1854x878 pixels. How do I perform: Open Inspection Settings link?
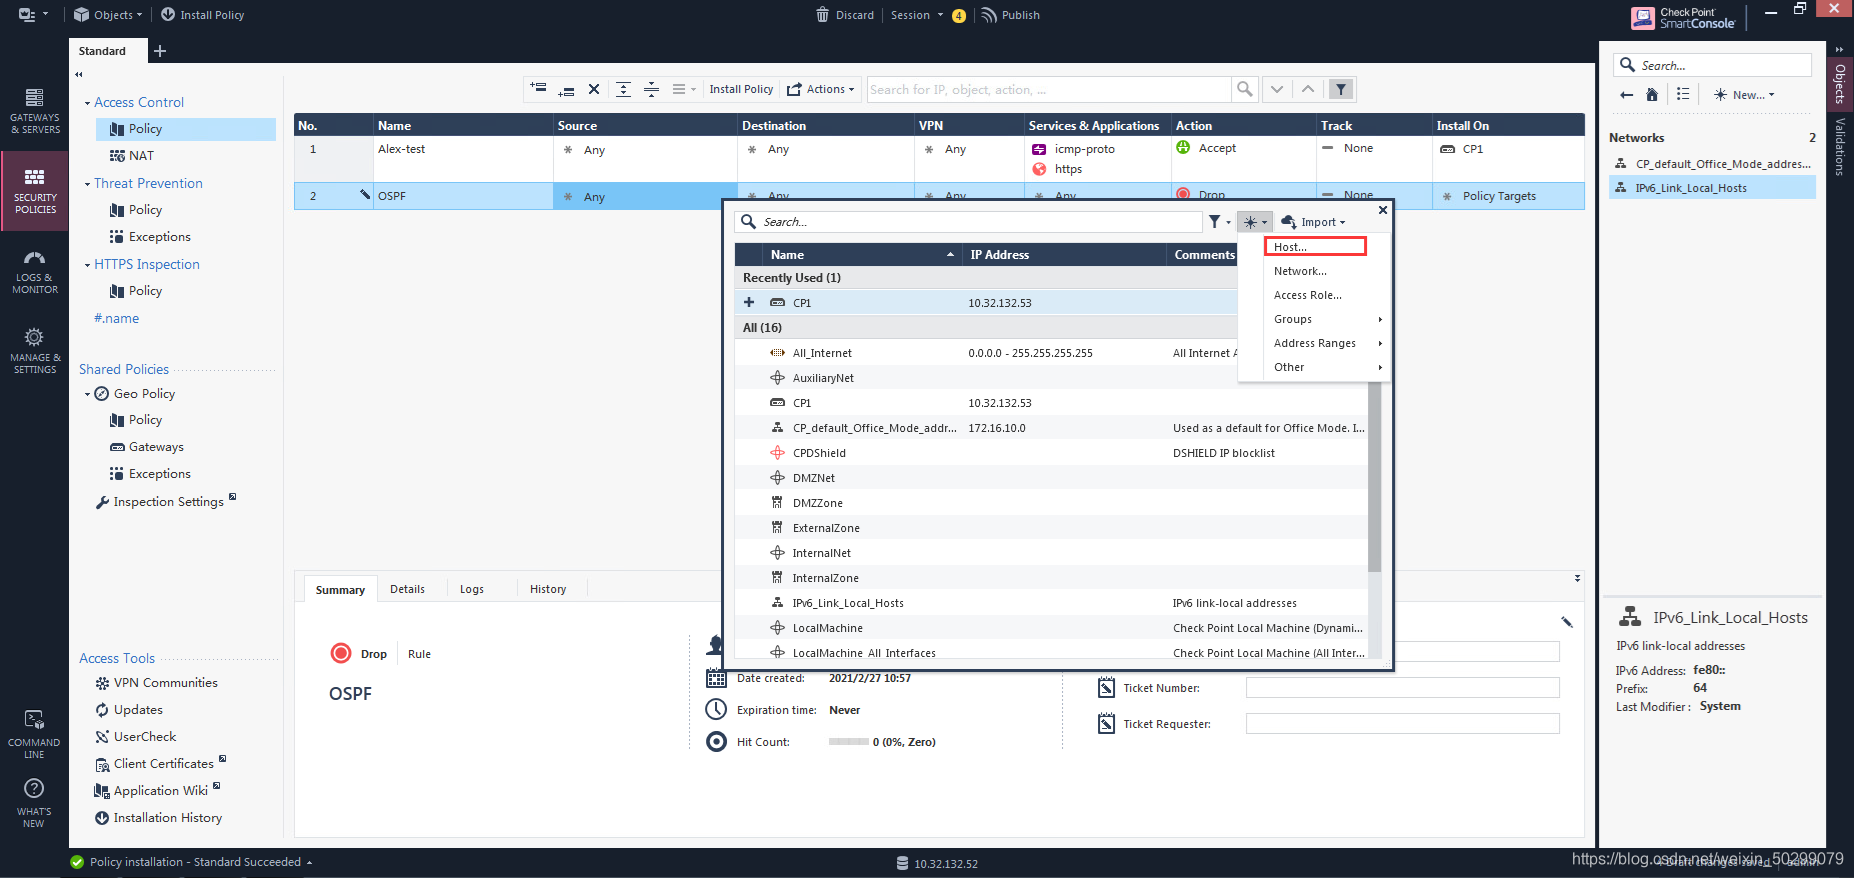pos(168,502)
